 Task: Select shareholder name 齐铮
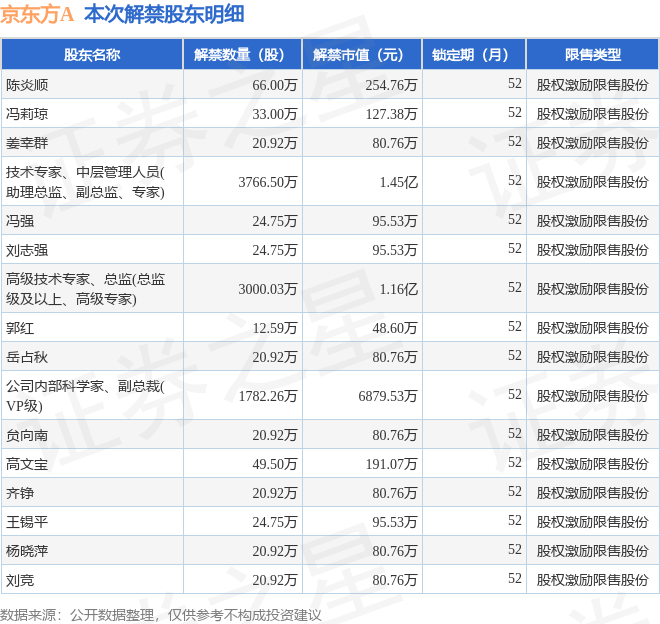click(20, 493)
